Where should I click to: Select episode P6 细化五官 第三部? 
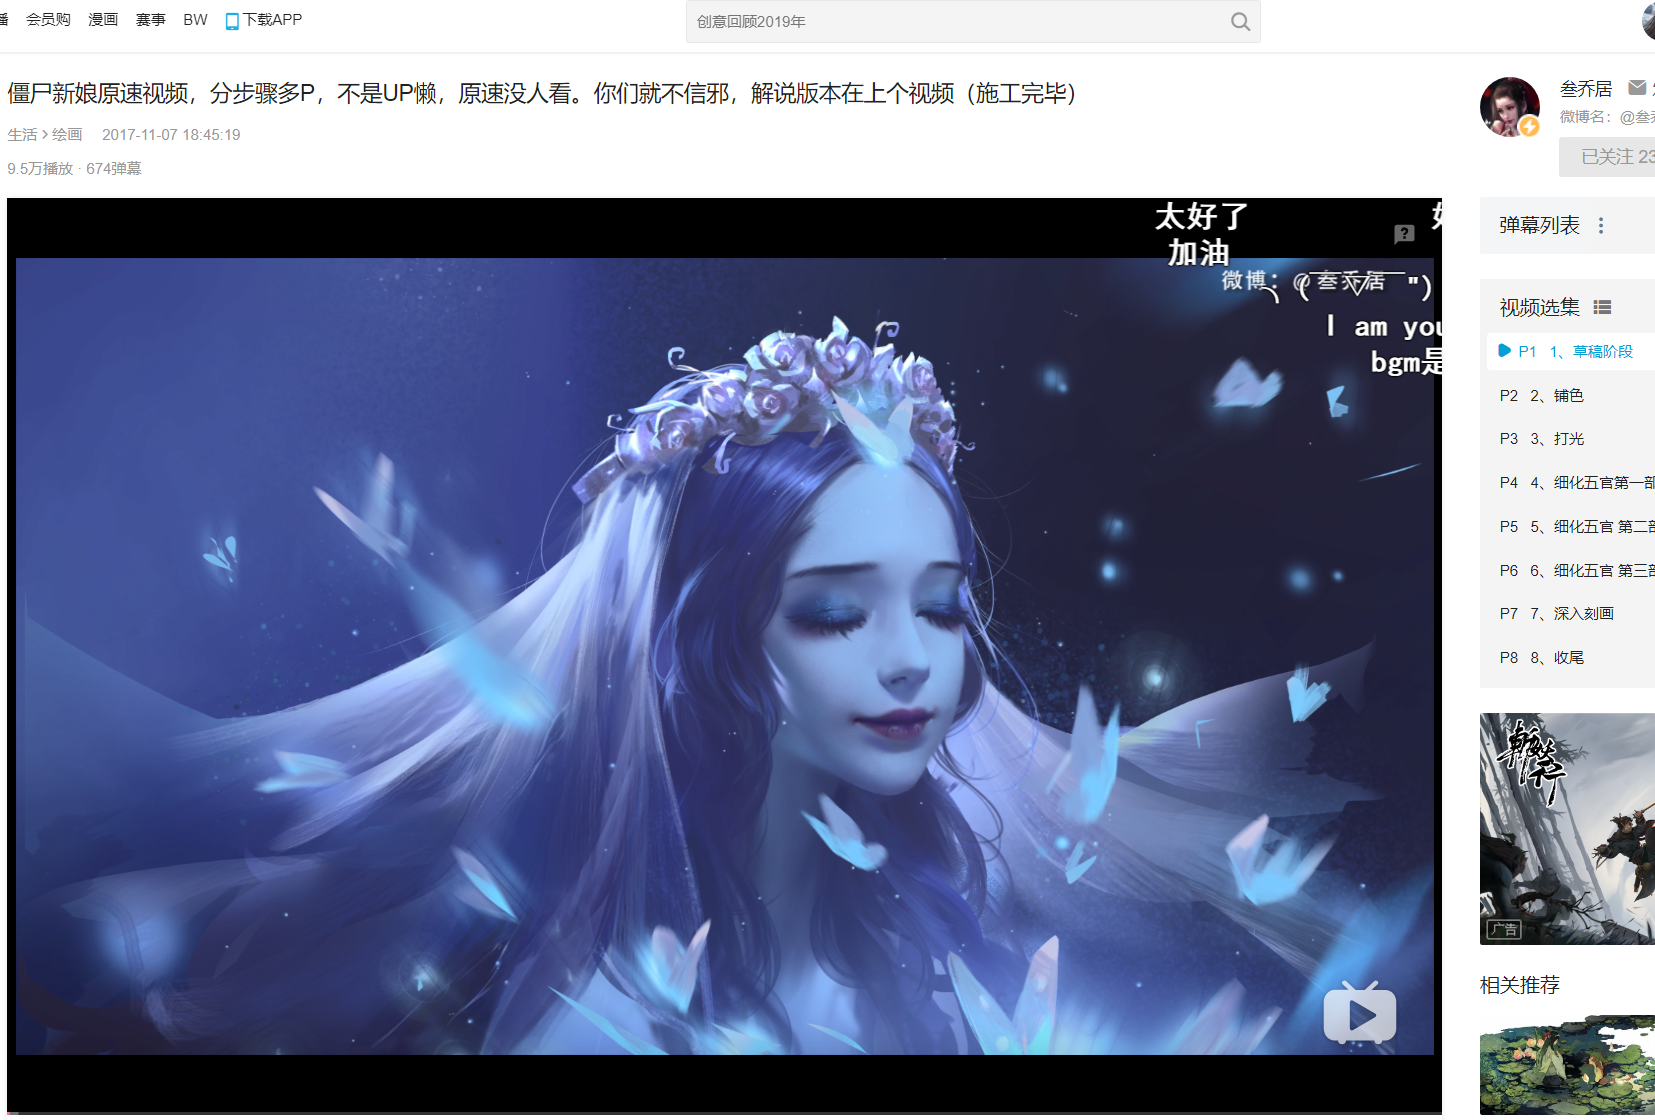click(1571, 570)
